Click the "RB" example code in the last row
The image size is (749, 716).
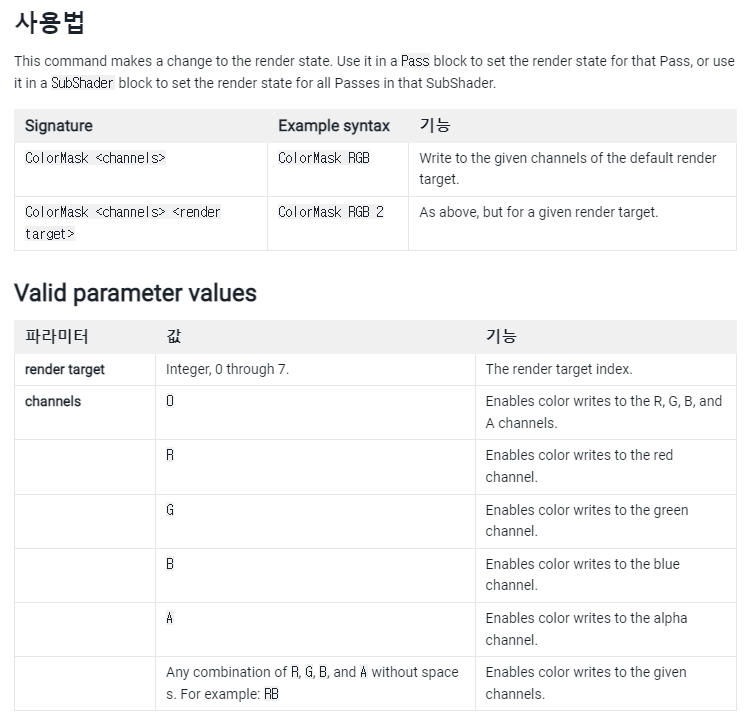click(x=271, y=694)
